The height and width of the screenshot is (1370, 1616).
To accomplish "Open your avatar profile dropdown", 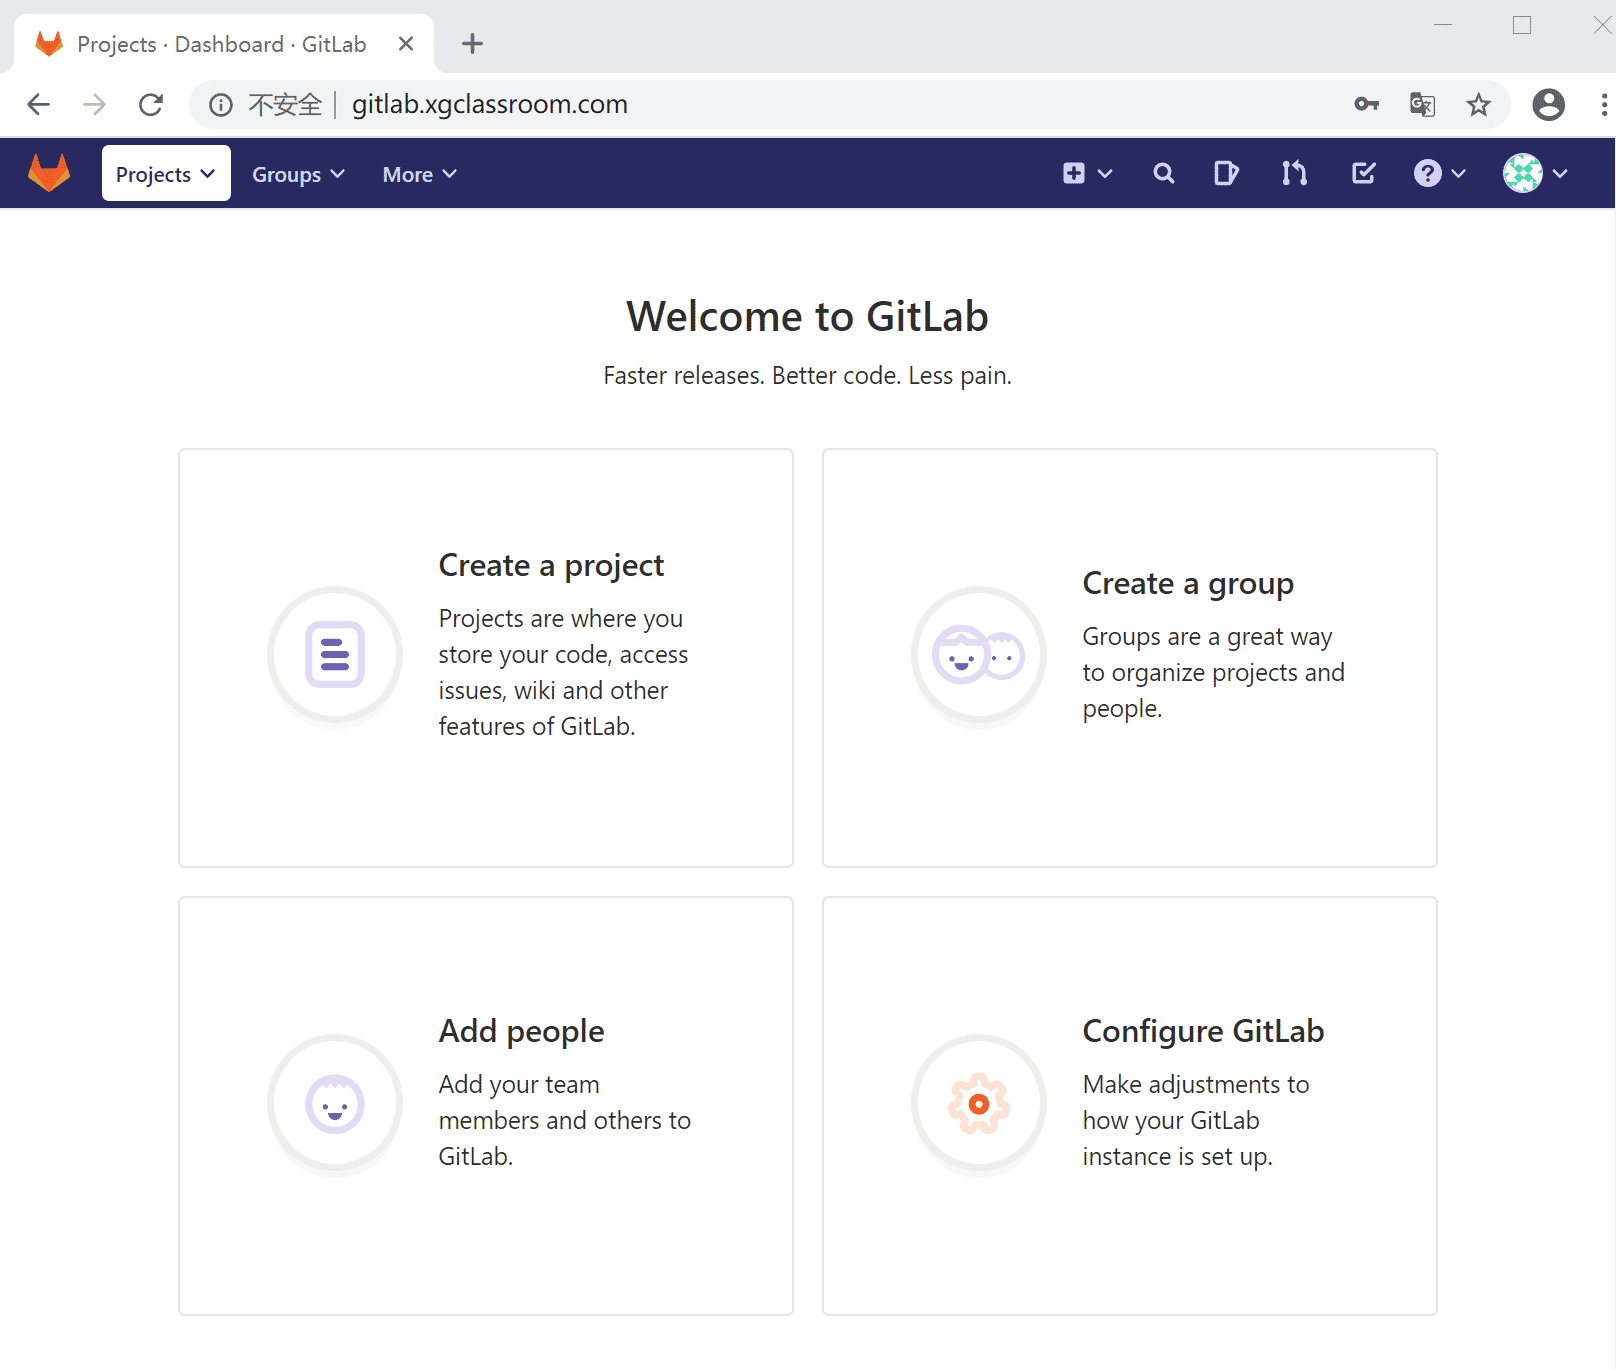I will tap(1532, 173).
